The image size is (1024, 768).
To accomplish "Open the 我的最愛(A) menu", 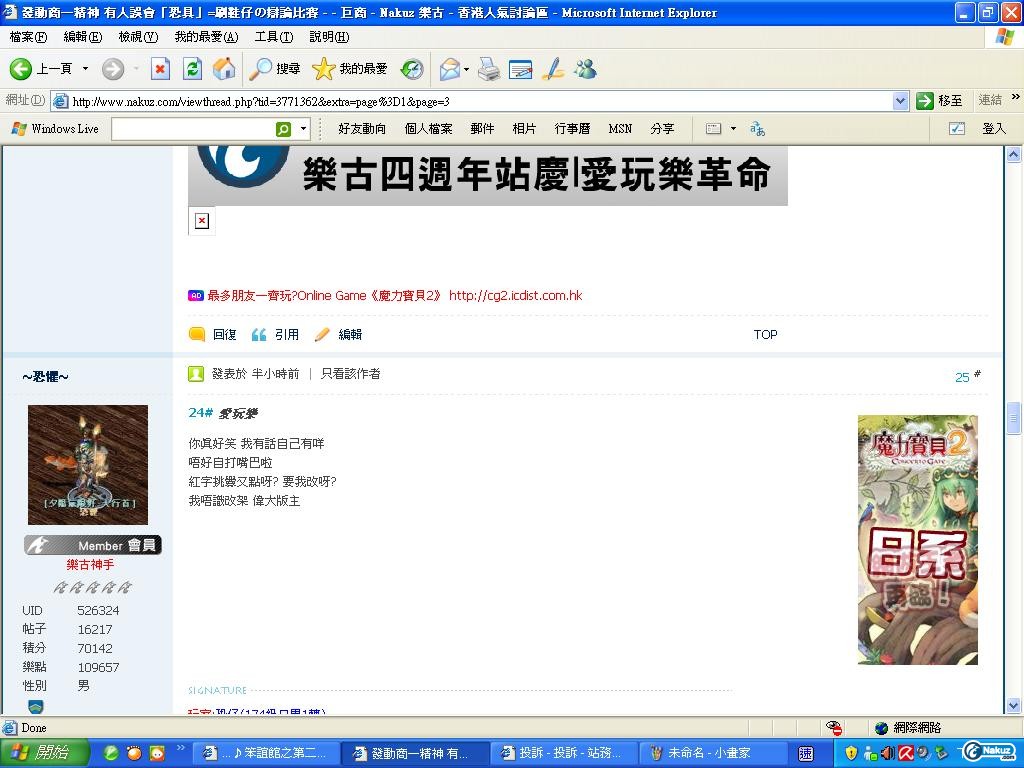I will 206,37.
